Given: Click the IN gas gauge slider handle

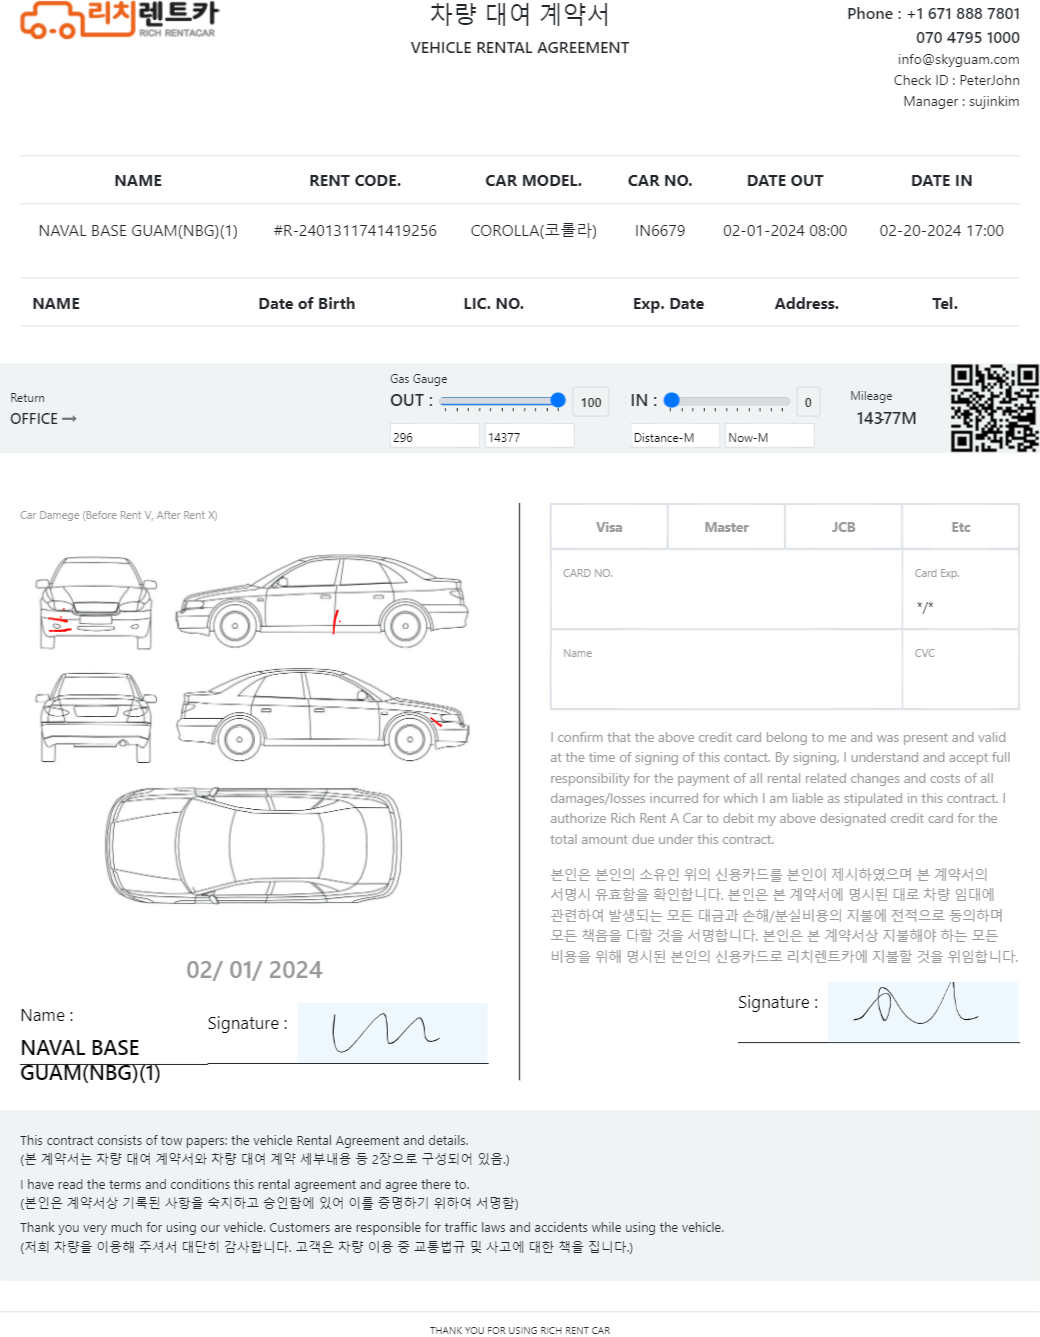Looking at the screenshot, I should point(672,401).
